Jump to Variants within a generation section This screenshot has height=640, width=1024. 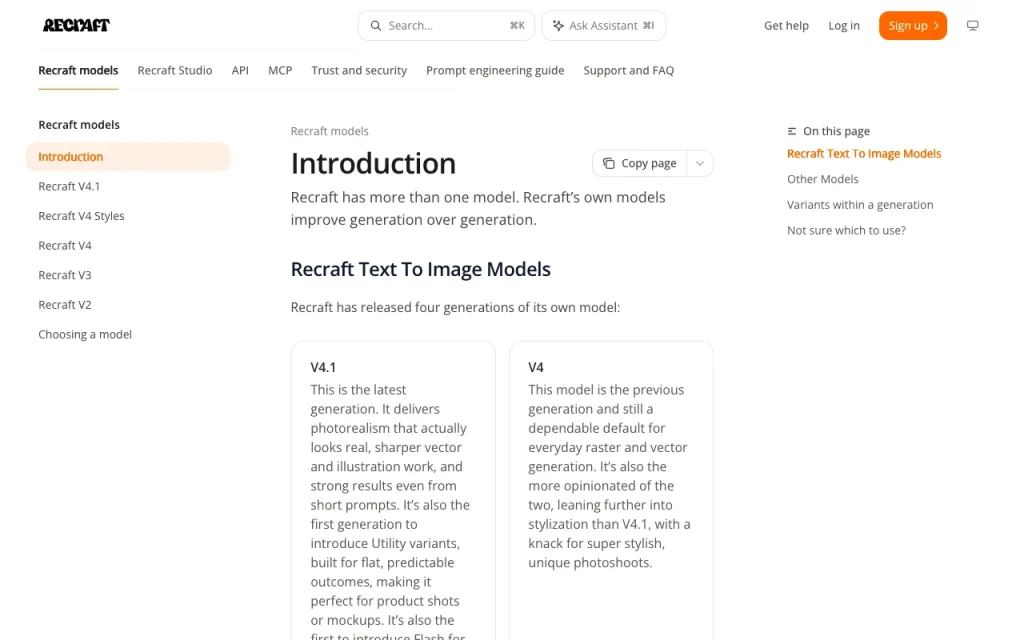point(860,204)
